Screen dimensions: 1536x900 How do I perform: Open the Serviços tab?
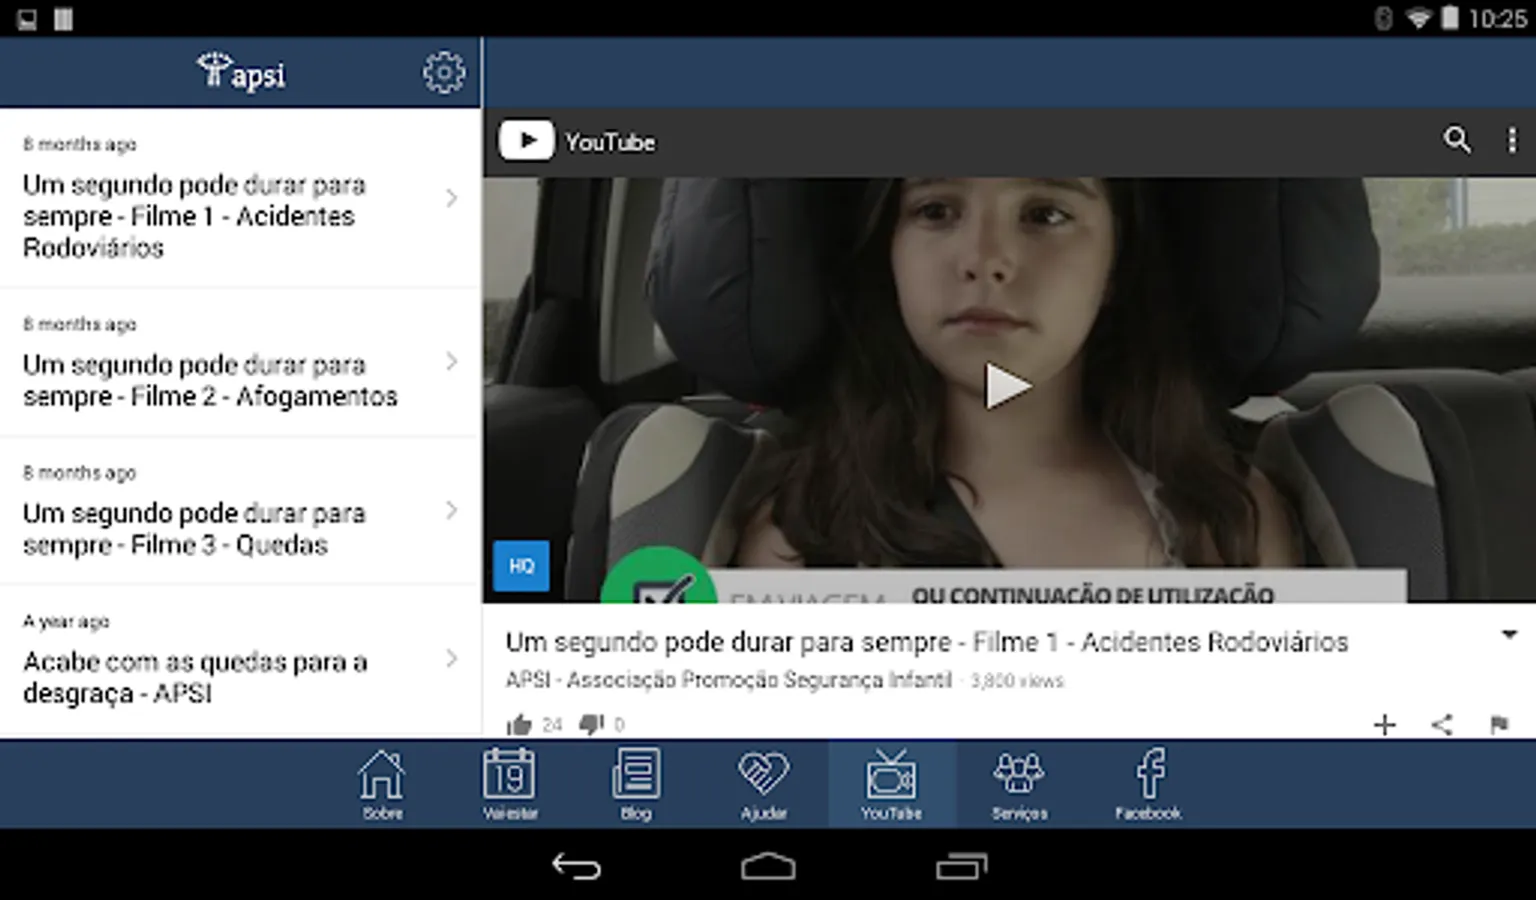1019,785
